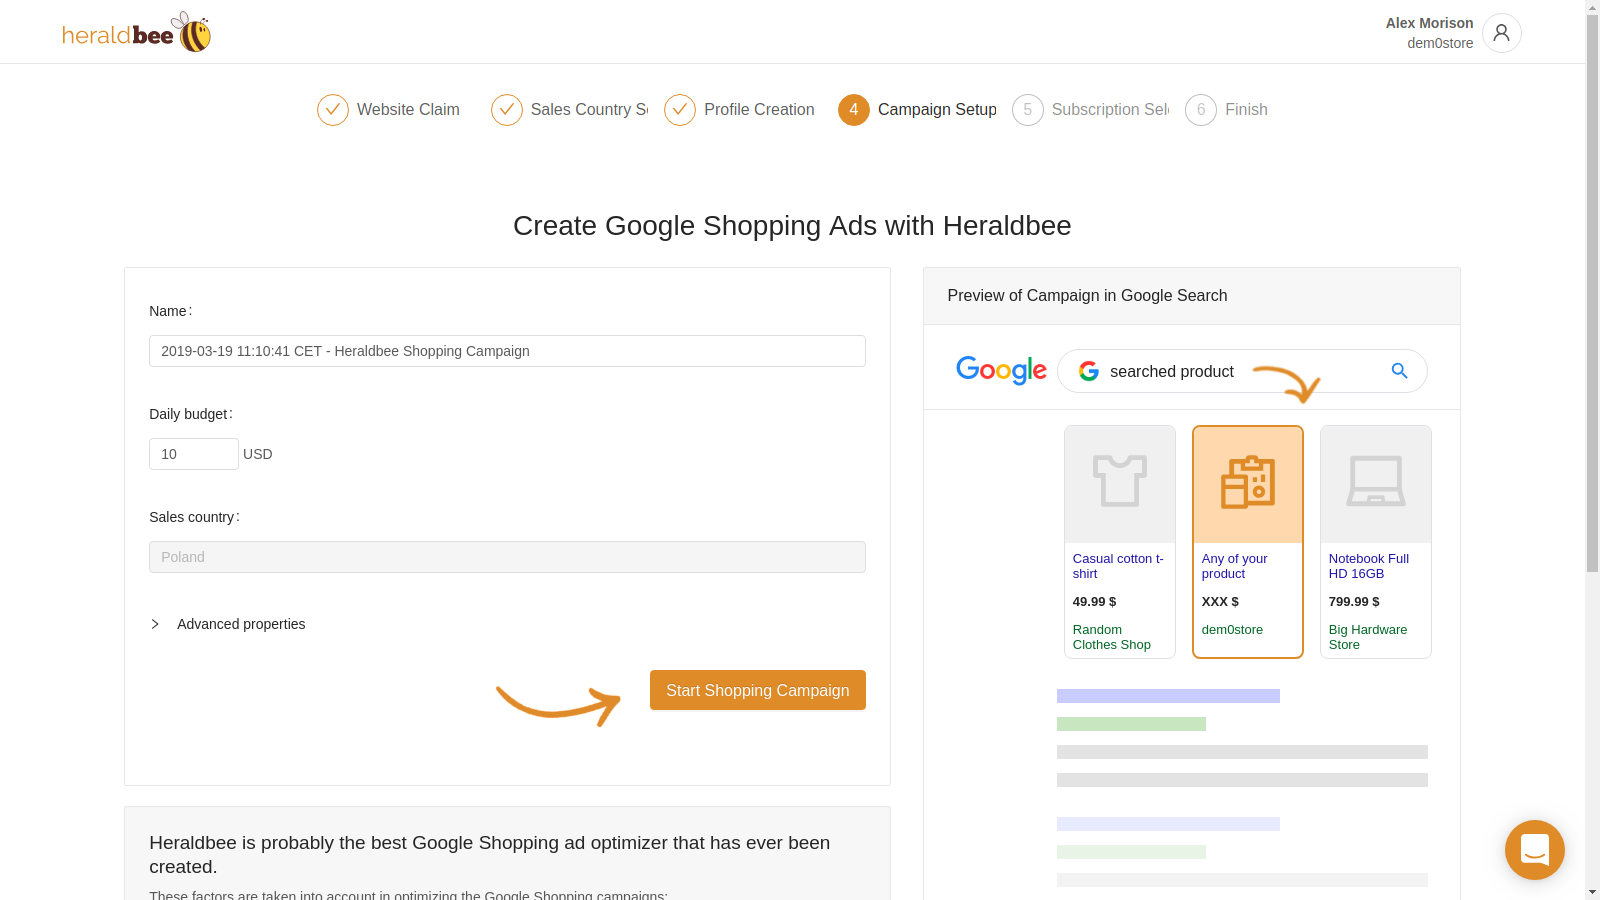Expand the Advanced properties section
The height and width of the screenshot is (900, 1600).
241,624
